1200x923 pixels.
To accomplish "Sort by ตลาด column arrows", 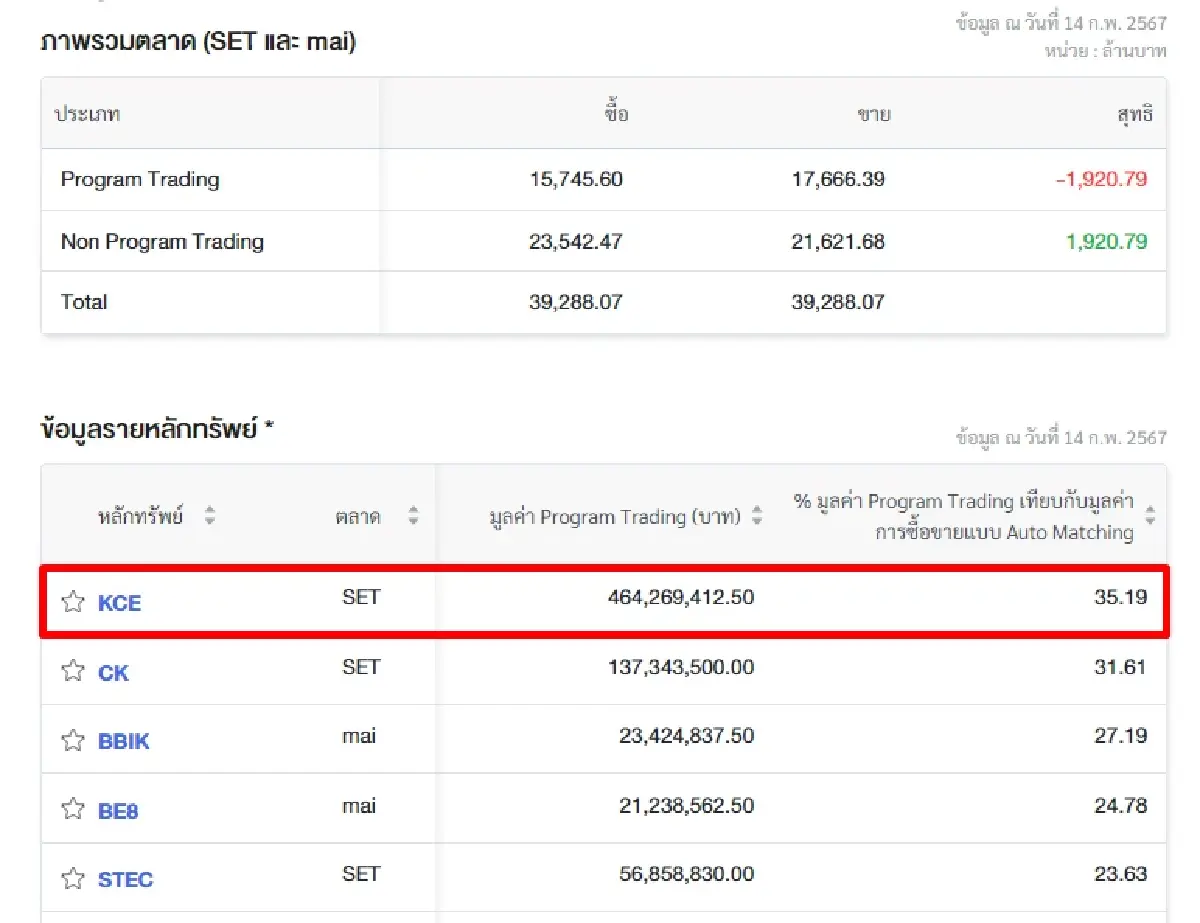I will pyautogui.click(x=413, y=517).
